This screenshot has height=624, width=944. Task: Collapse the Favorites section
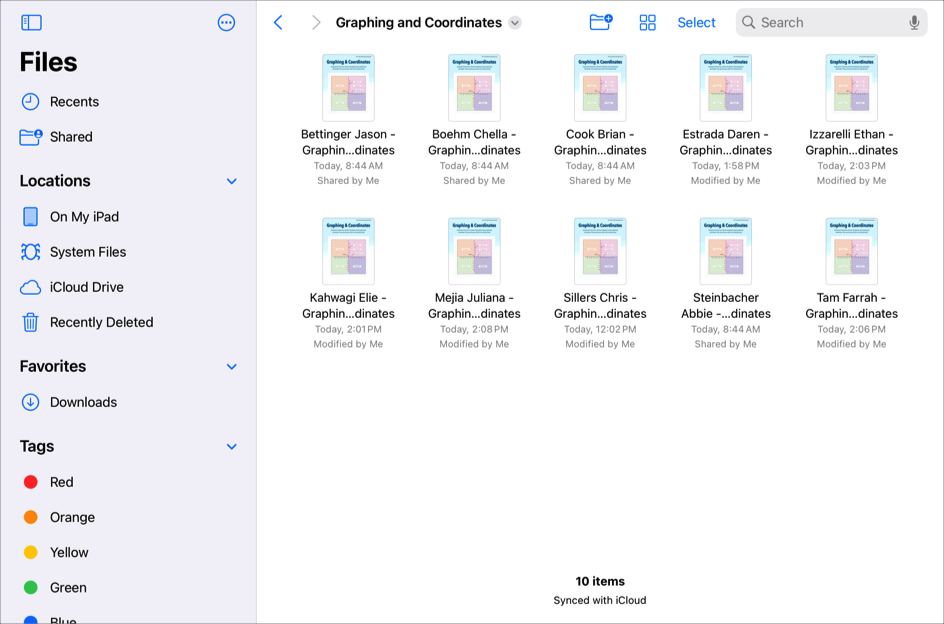(x=231, y=367)
